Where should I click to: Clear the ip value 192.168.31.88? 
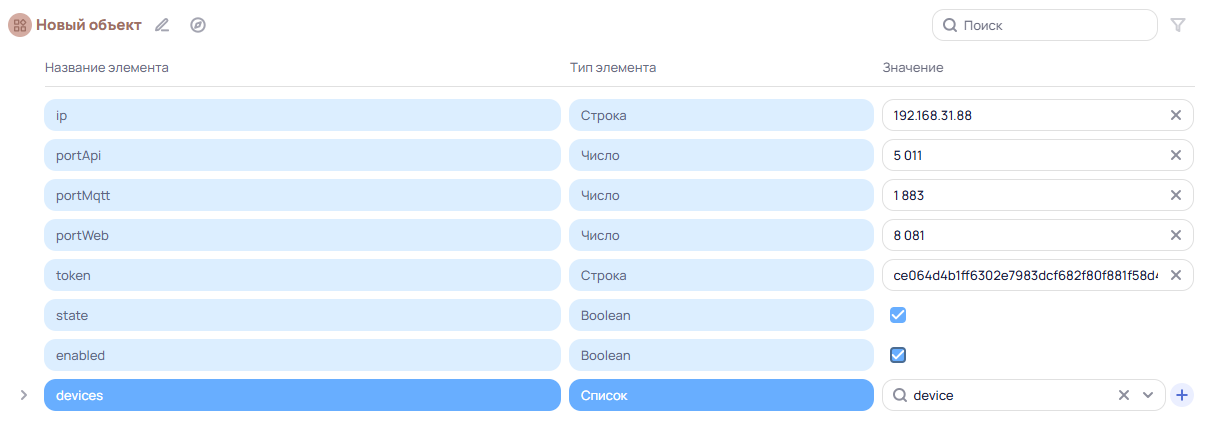[x=1176, y=115]
